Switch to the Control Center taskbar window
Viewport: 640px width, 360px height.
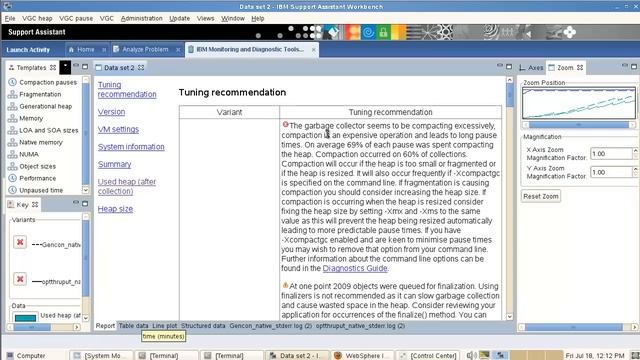pyautogui.click(x=428, y=356)
